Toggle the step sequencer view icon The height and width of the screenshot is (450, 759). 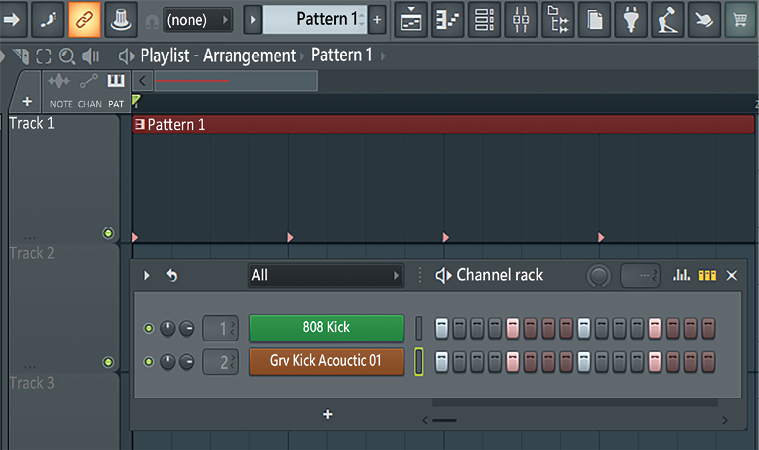tap(707, 276)
